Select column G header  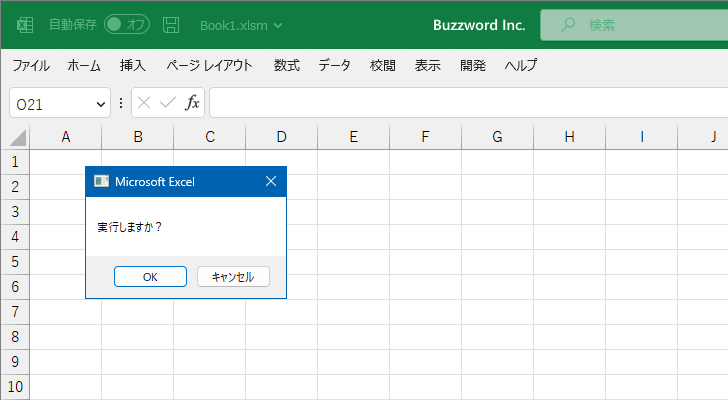[497, 137]
